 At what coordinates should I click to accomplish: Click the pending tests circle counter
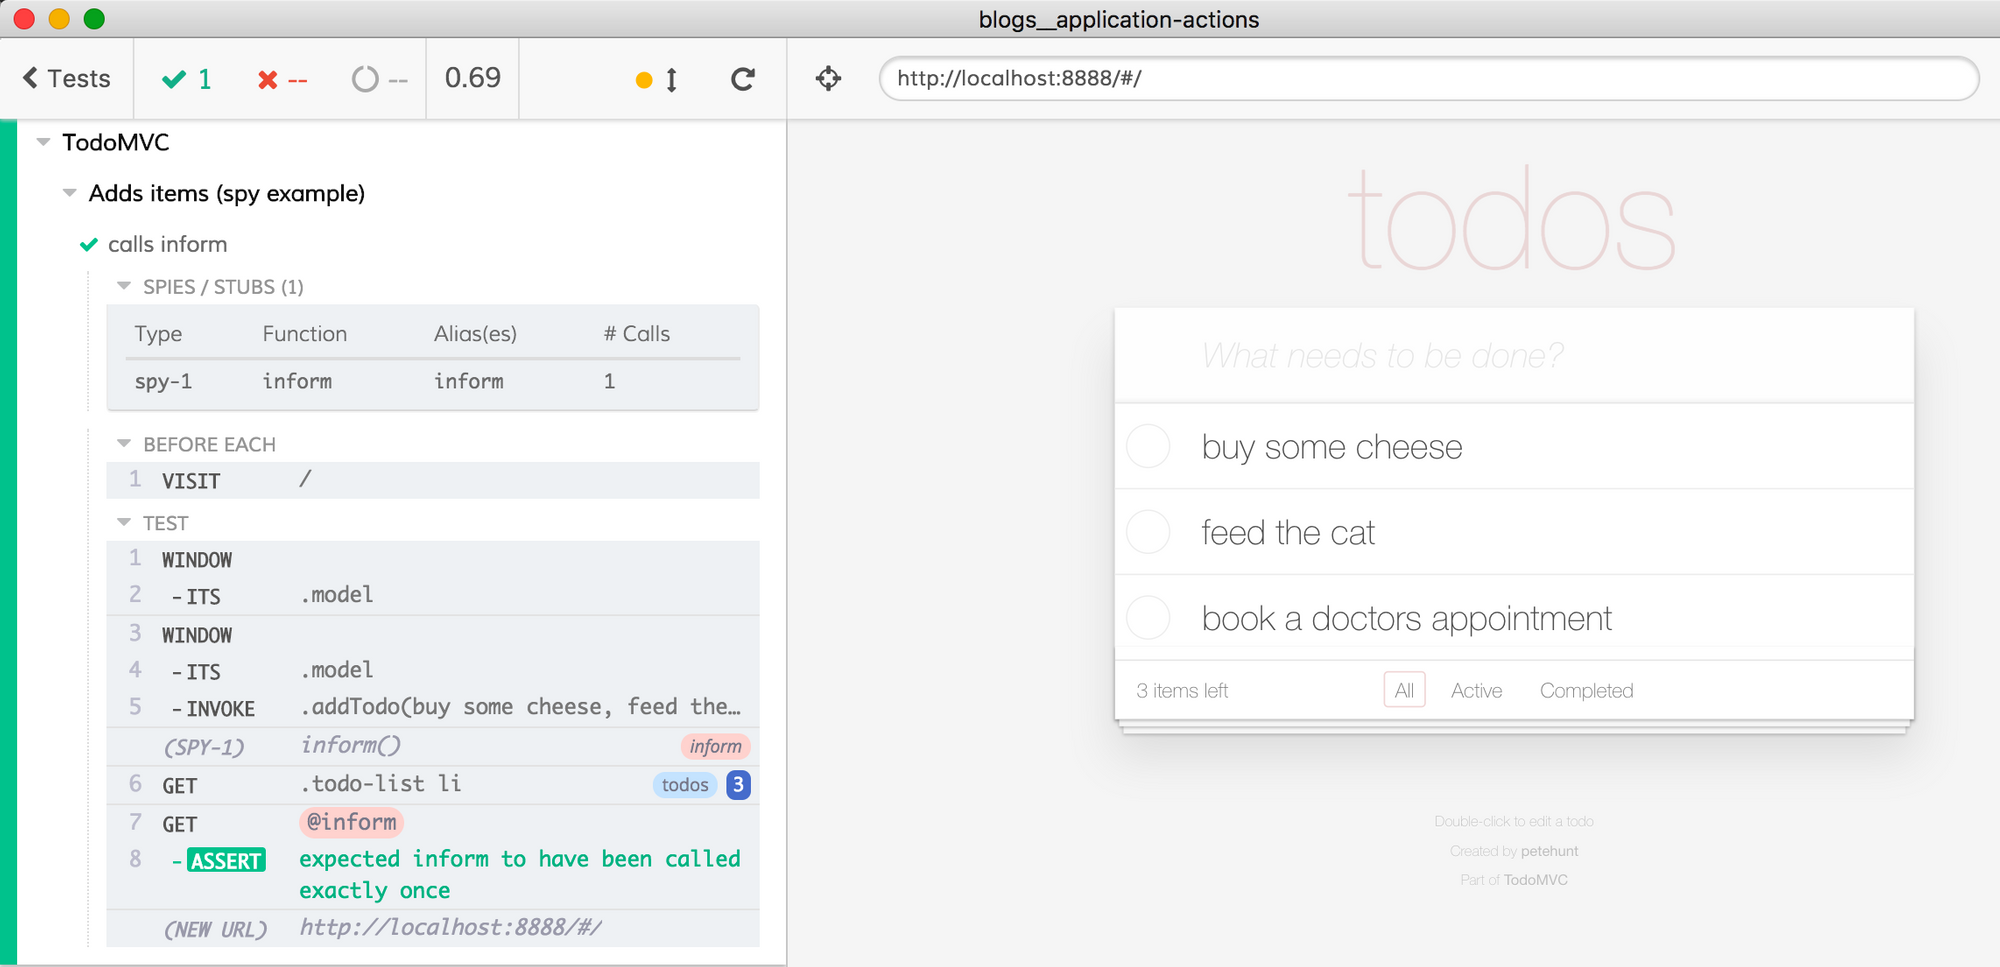pyautogui.click(x=379, y=79)
